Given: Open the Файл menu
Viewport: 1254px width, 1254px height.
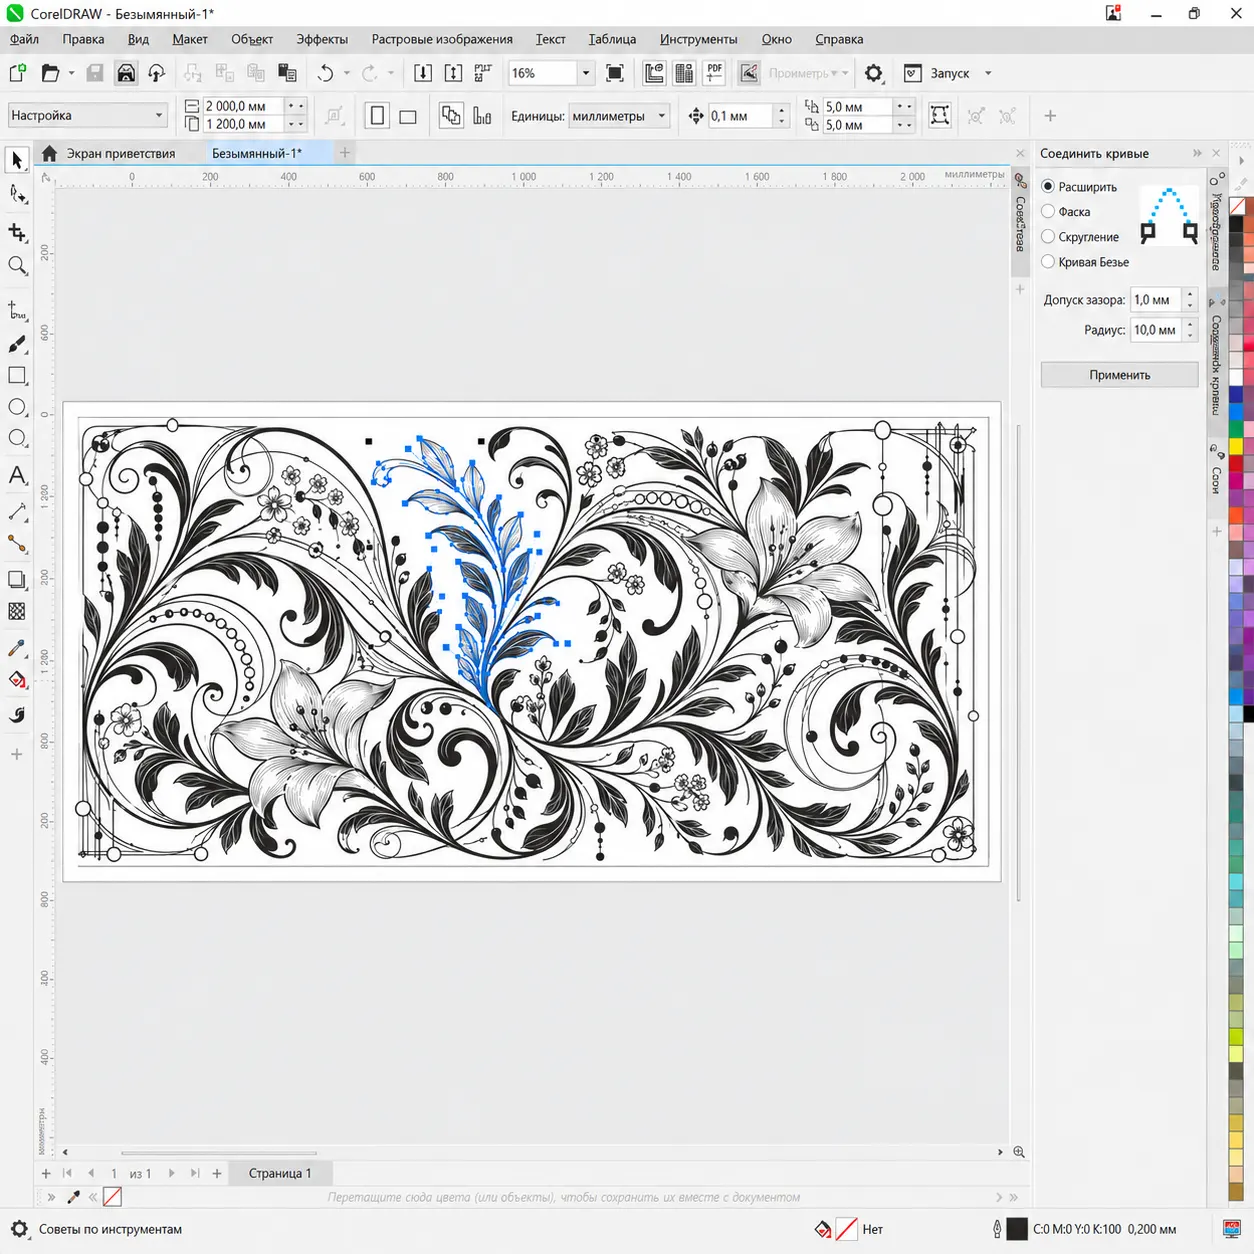Looking at the screenshot, I should 24,39.
